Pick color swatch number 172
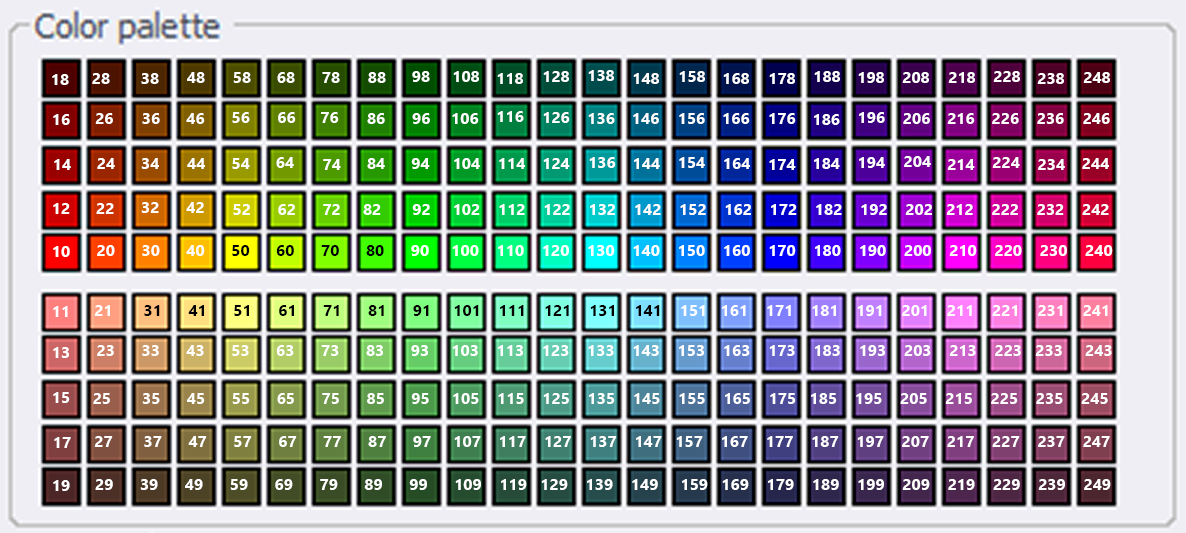The width and height of the screenshot is (1186, 533). [x=781, y=209]
